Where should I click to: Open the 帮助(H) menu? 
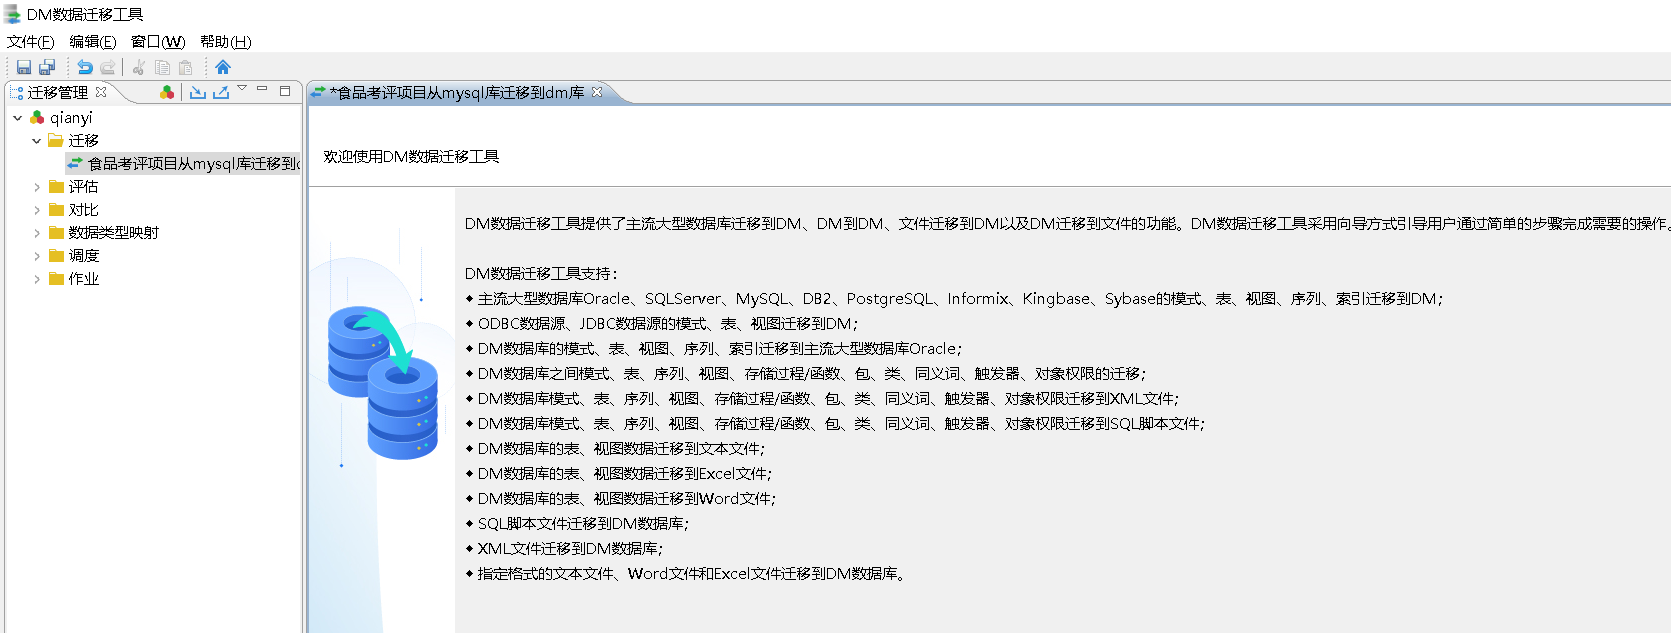tap(226, 41)
